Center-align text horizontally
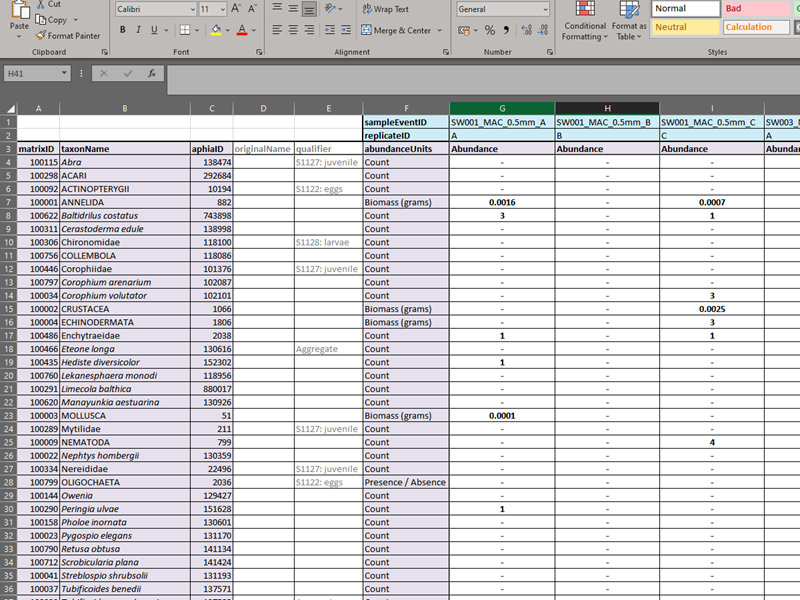Screen dimensions: 800x600 [293, 30]
